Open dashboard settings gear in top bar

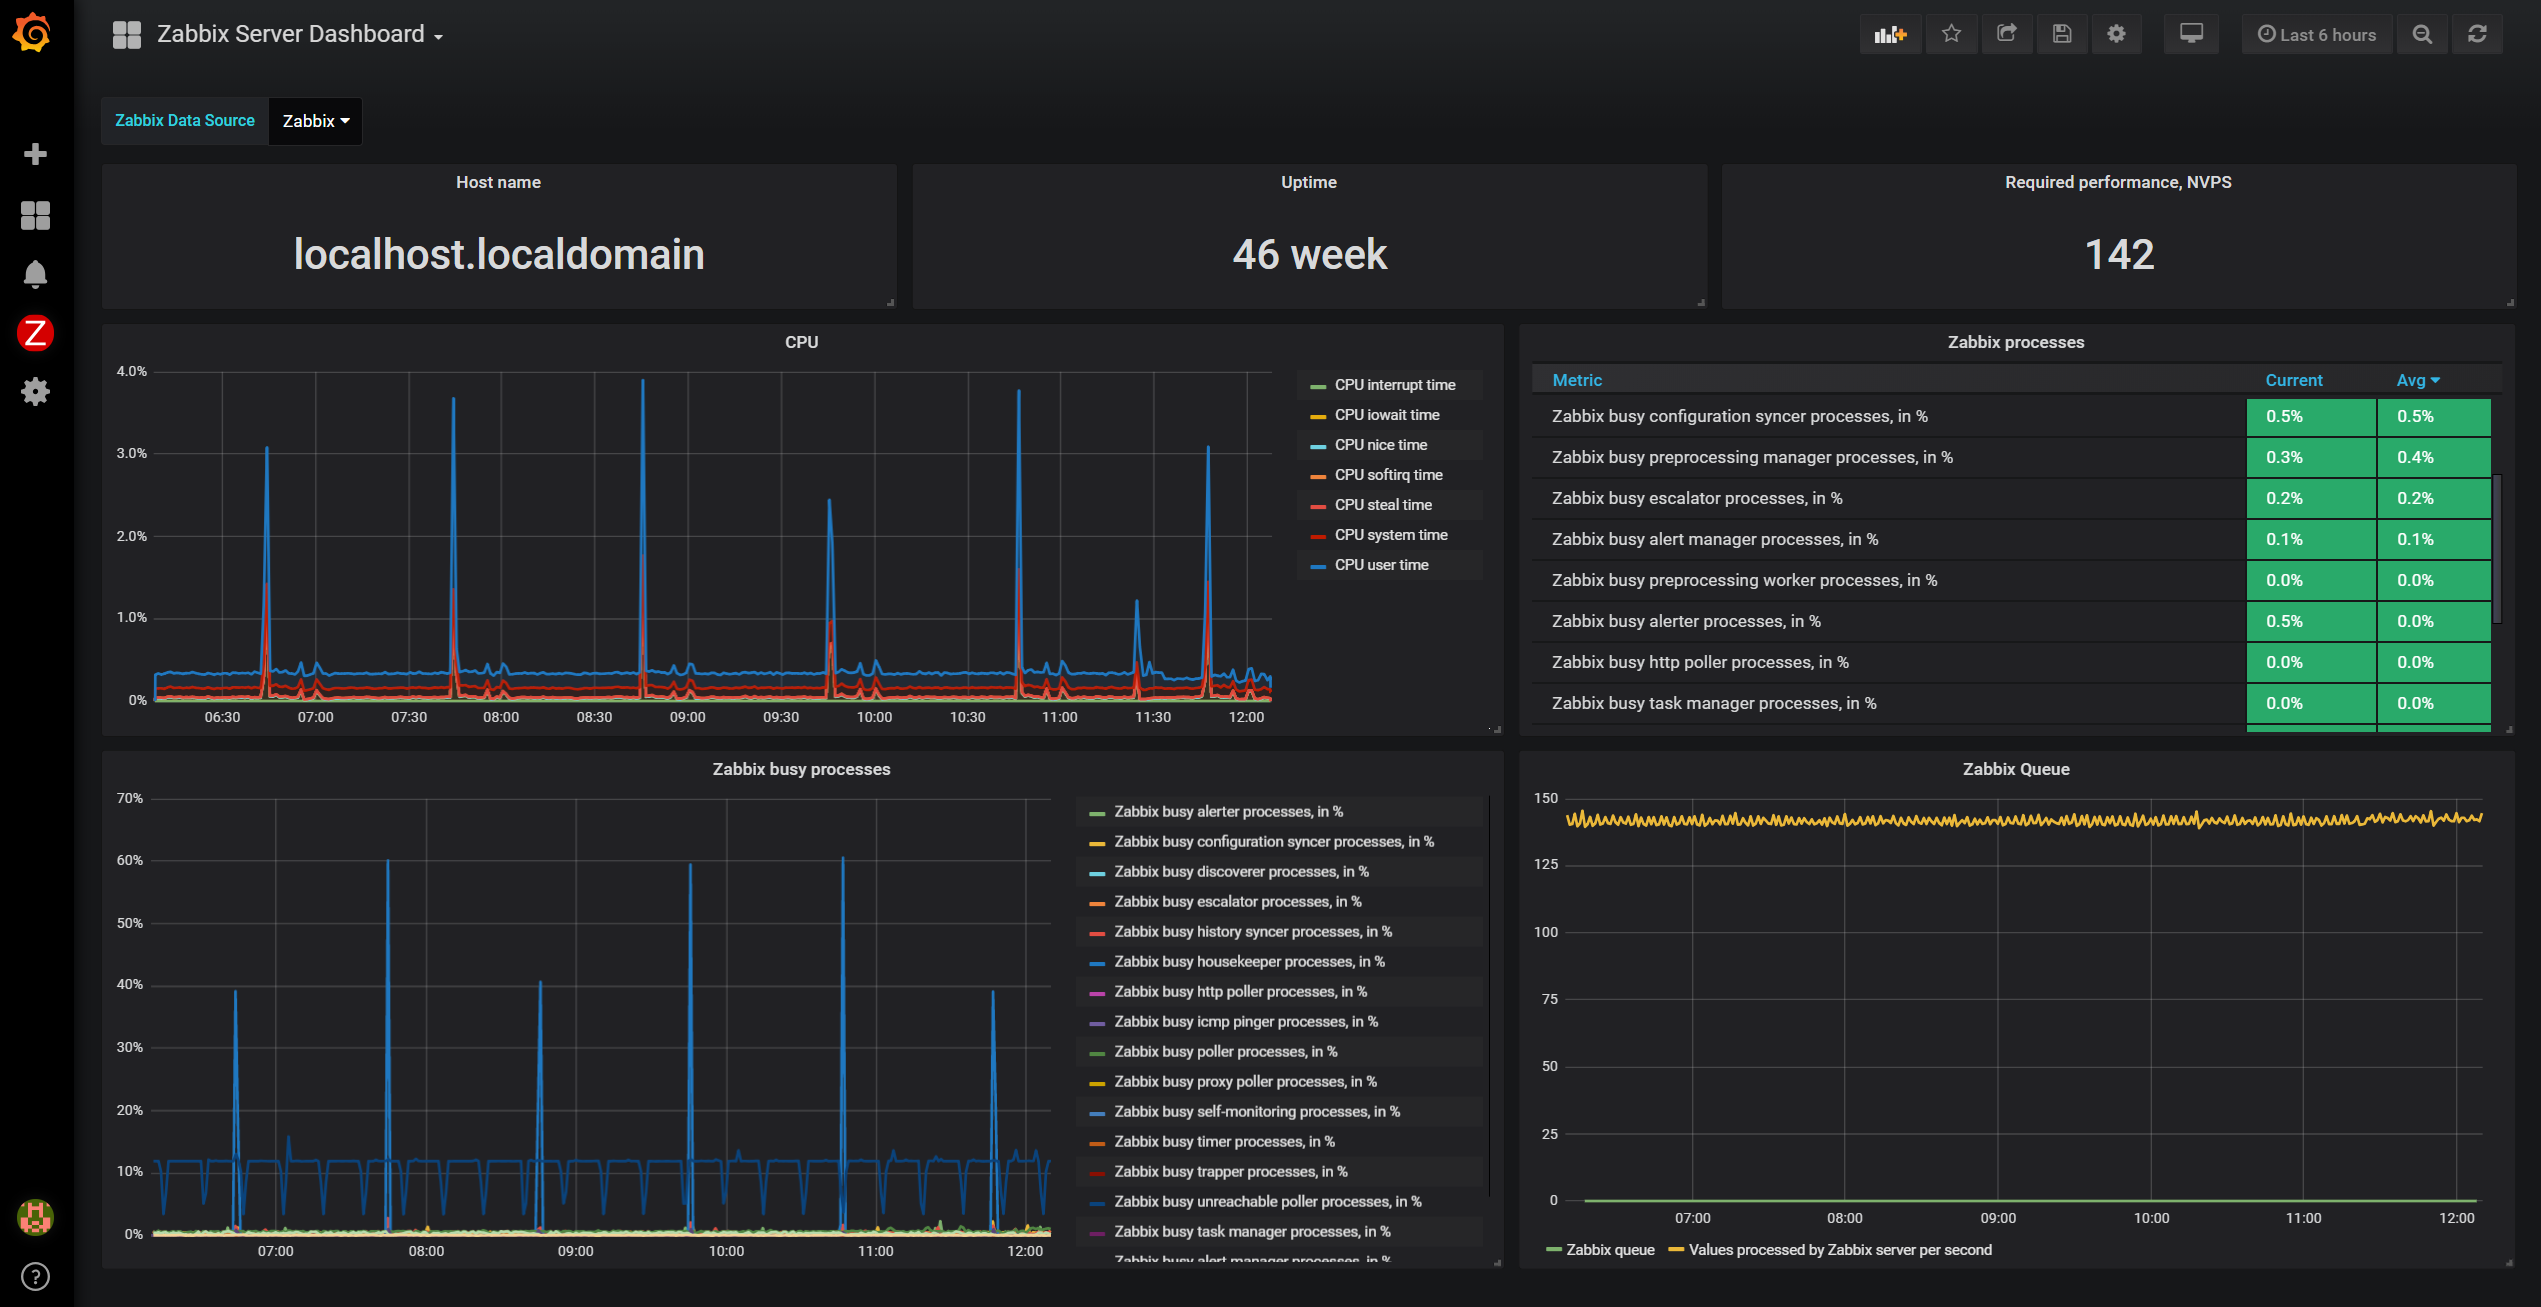point(2116,34)
